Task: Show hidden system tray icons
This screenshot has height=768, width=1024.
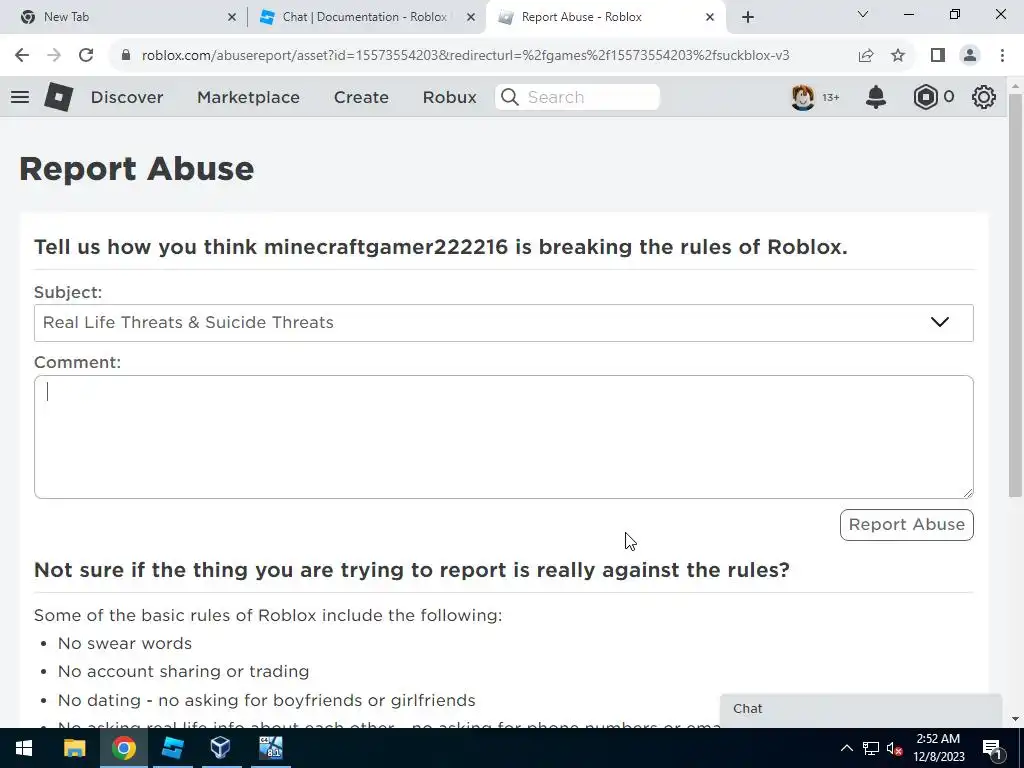Action: pos(846,748)
